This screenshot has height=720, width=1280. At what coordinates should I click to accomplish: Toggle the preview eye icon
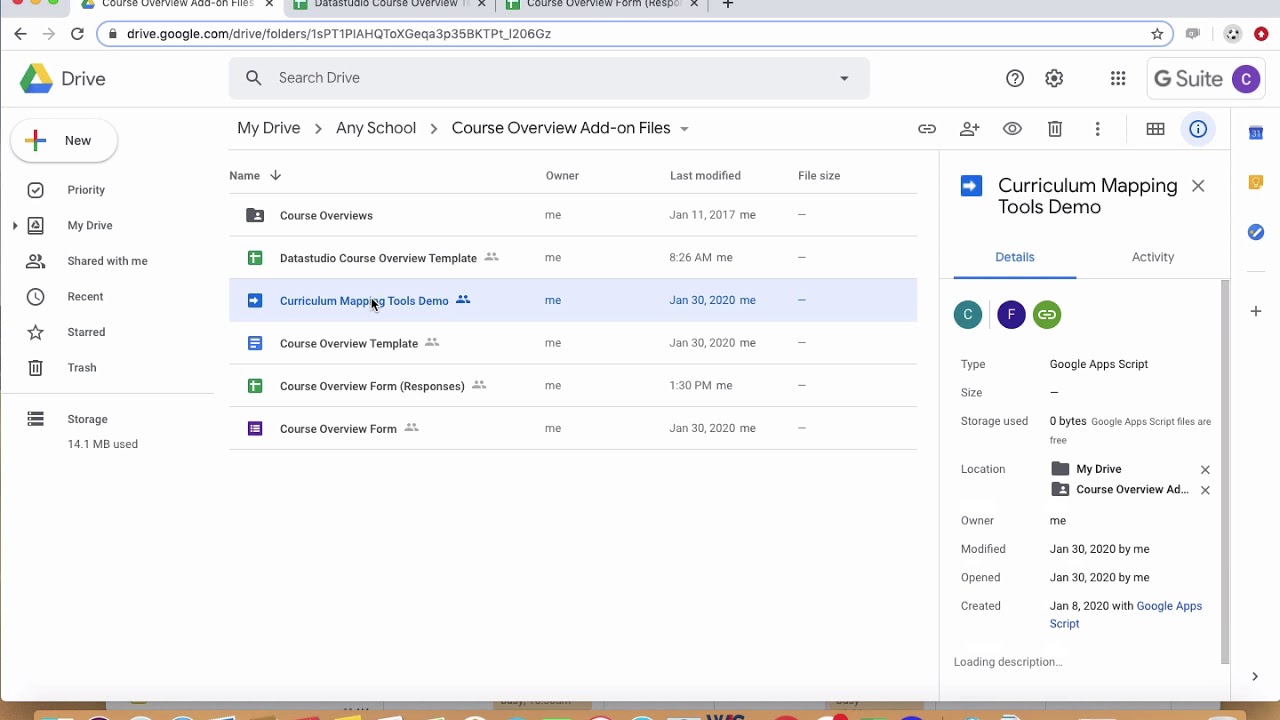tap(1012, 129)
